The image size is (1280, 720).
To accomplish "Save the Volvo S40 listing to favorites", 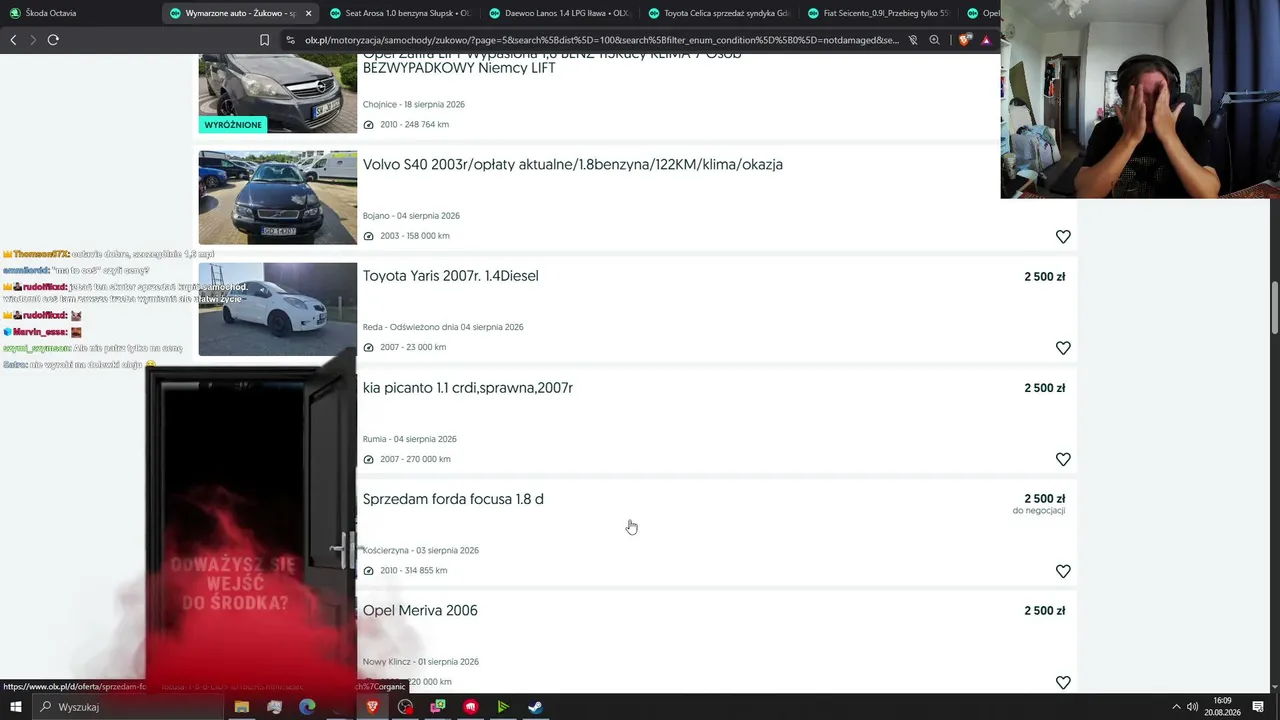I will 1063,237.
